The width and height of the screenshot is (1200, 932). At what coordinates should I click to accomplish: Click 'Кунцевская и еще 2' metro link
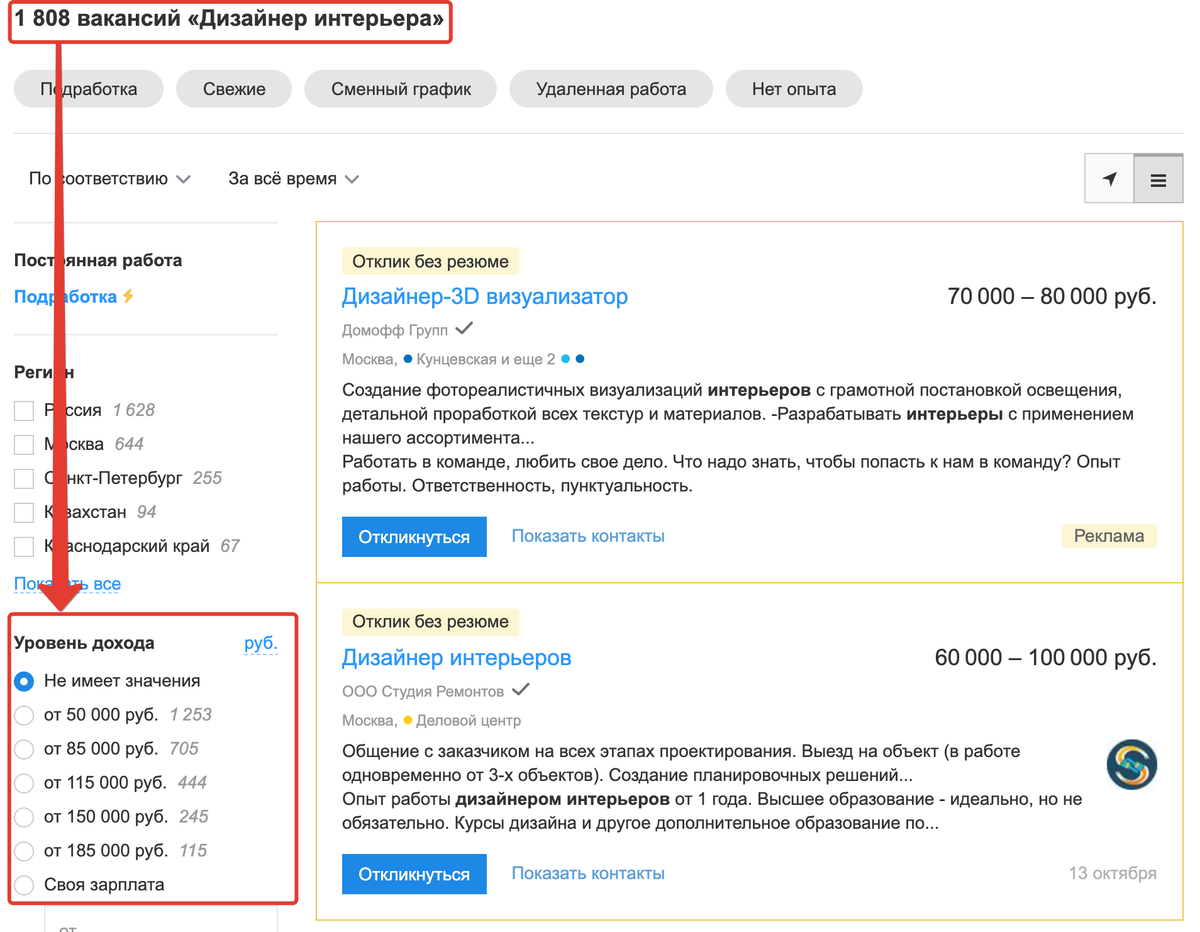point(486,359)
